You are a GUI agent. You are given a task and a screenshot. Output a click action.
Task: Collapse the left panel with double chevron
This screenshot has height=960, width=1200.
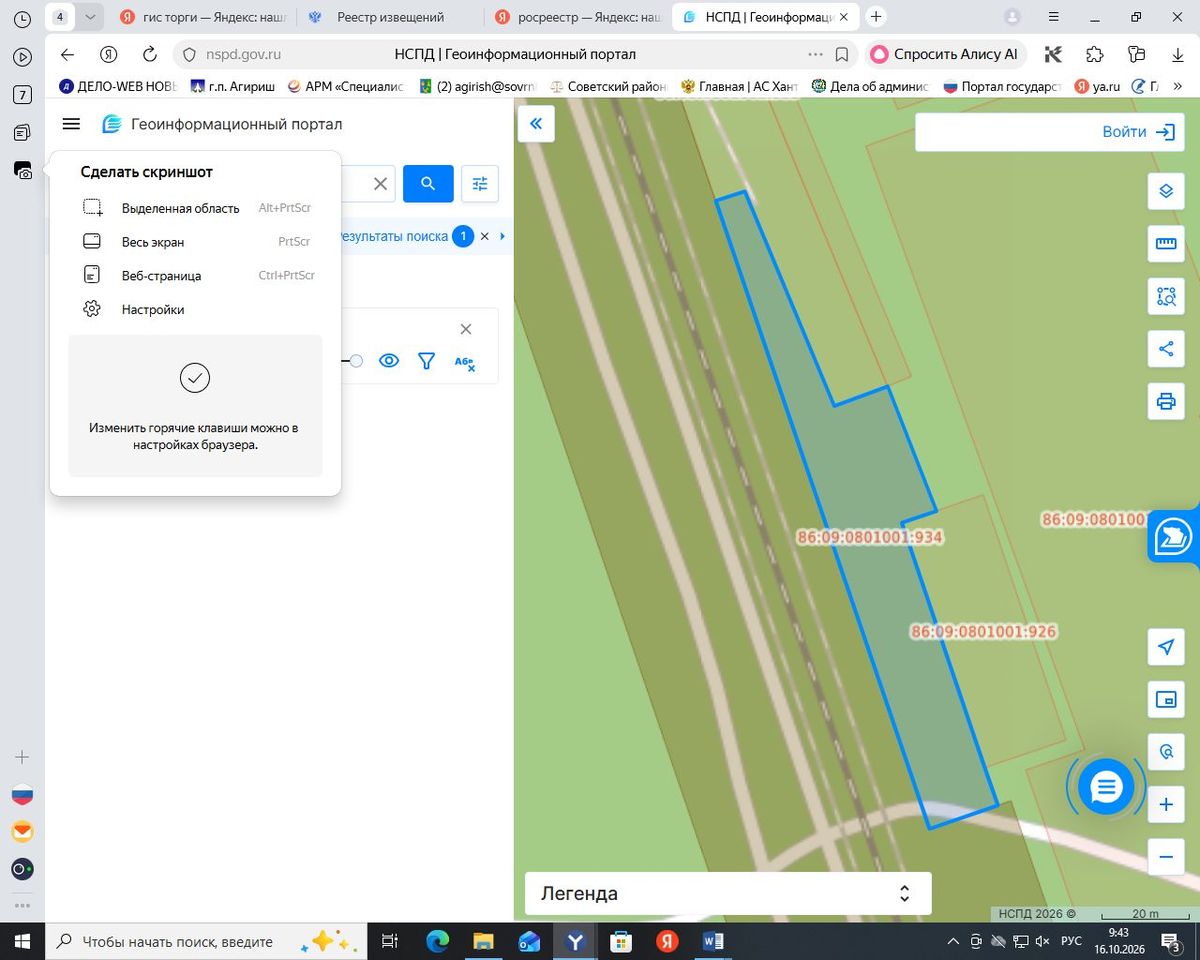[536, 123]
